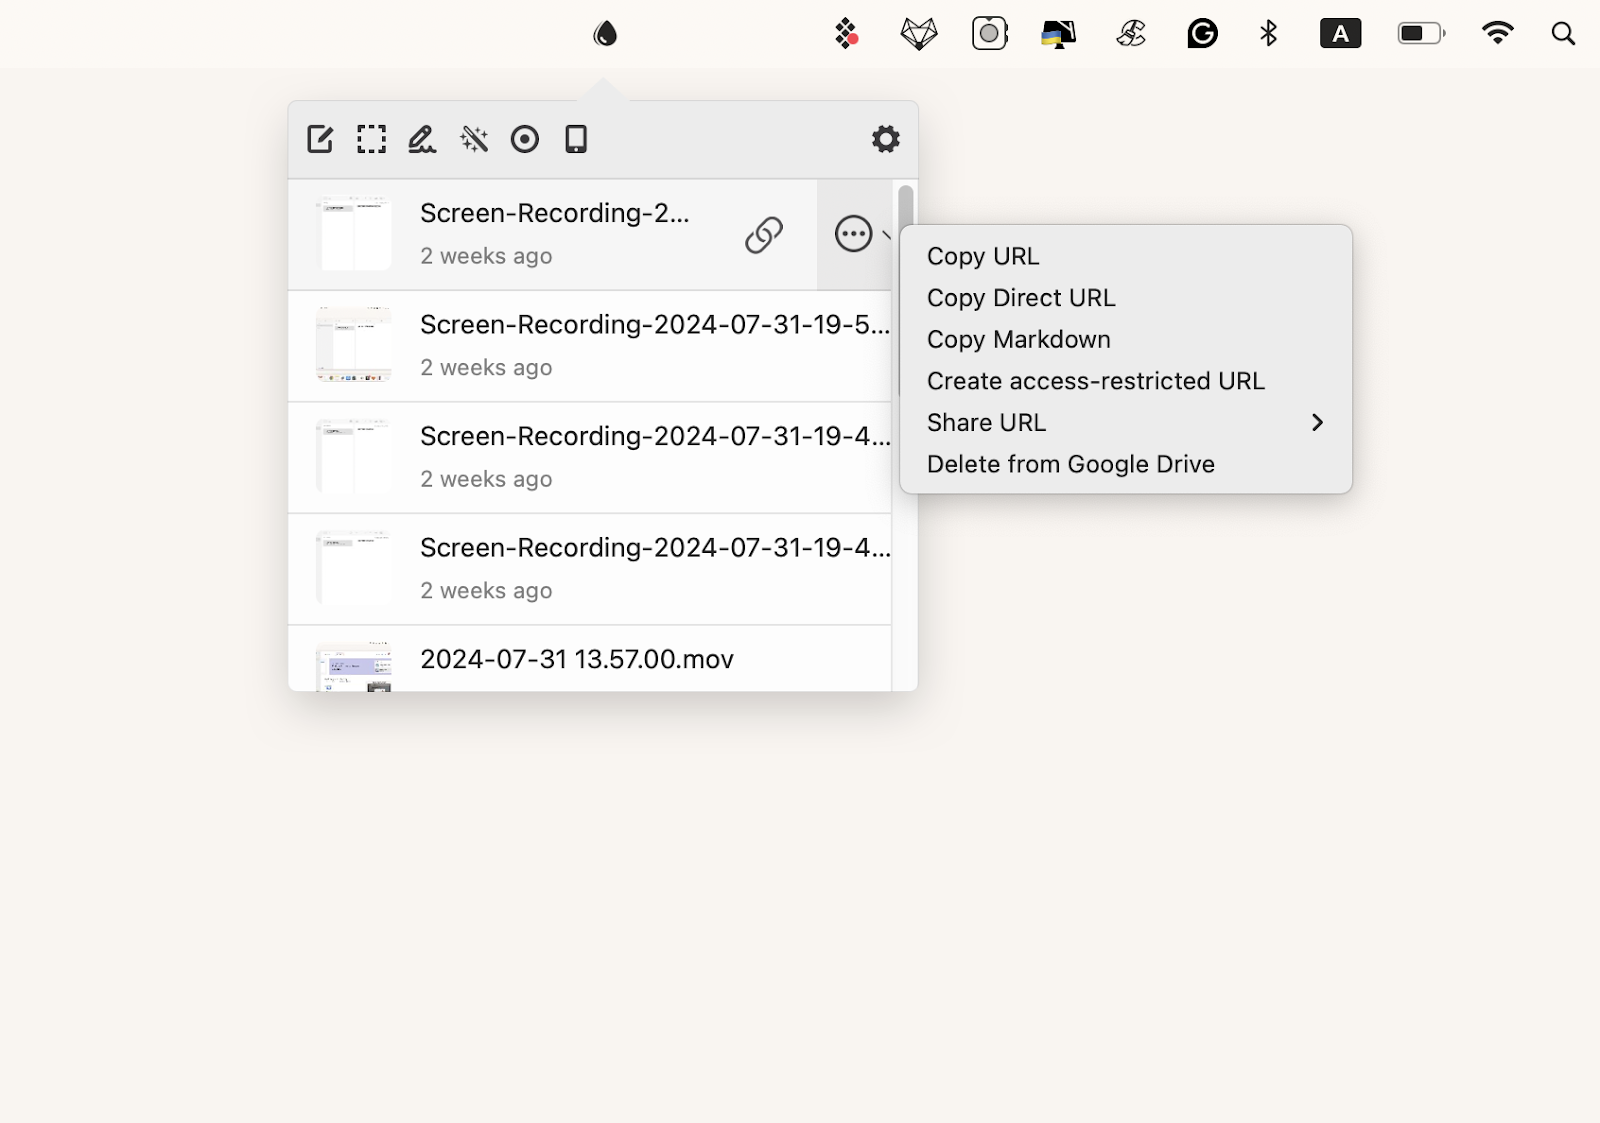The height and width of the screenshot is (1123, 1600).
Task: Open the mobile device capture tool
Action: tap(577, 139)
